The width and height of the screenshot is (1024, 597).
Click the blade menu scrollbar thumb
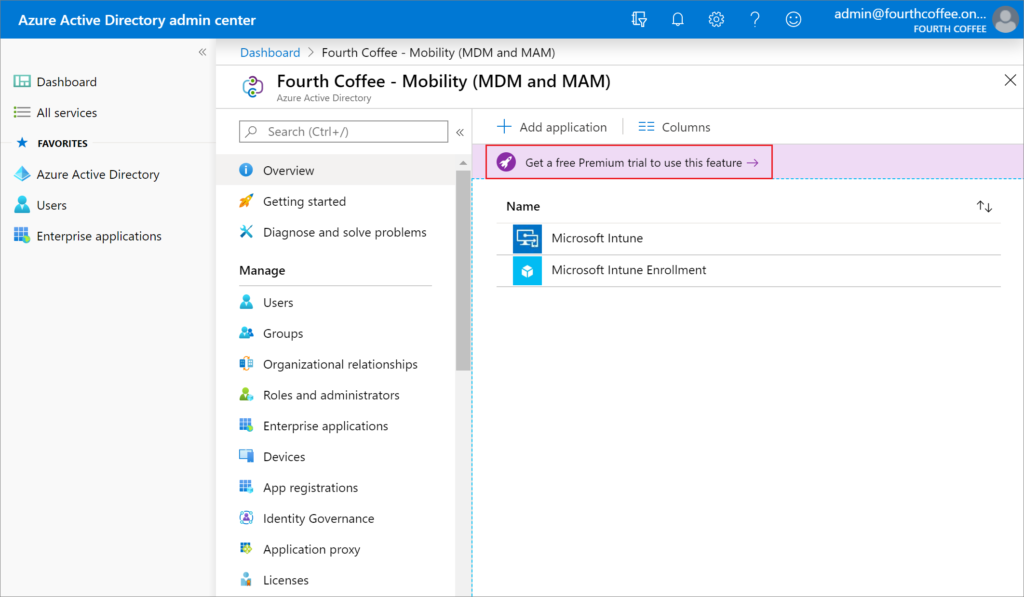point(463,270)
